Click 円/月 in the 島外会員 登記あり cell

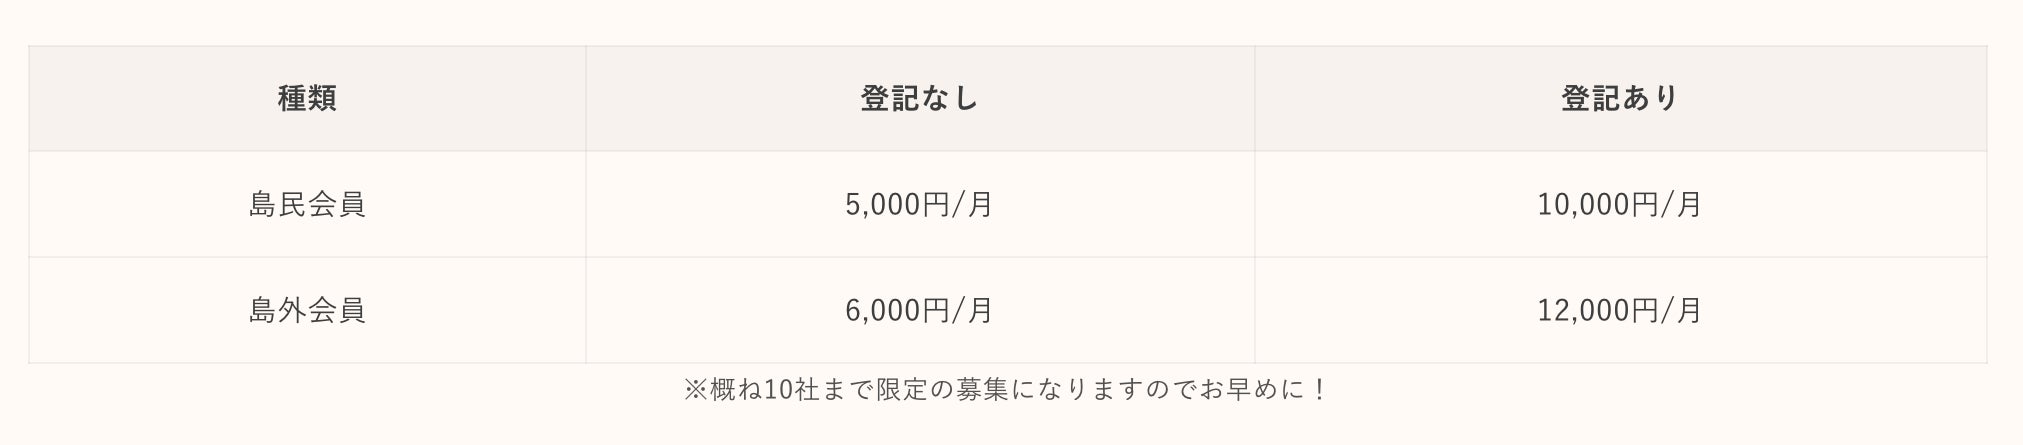tap(1666, 310)
